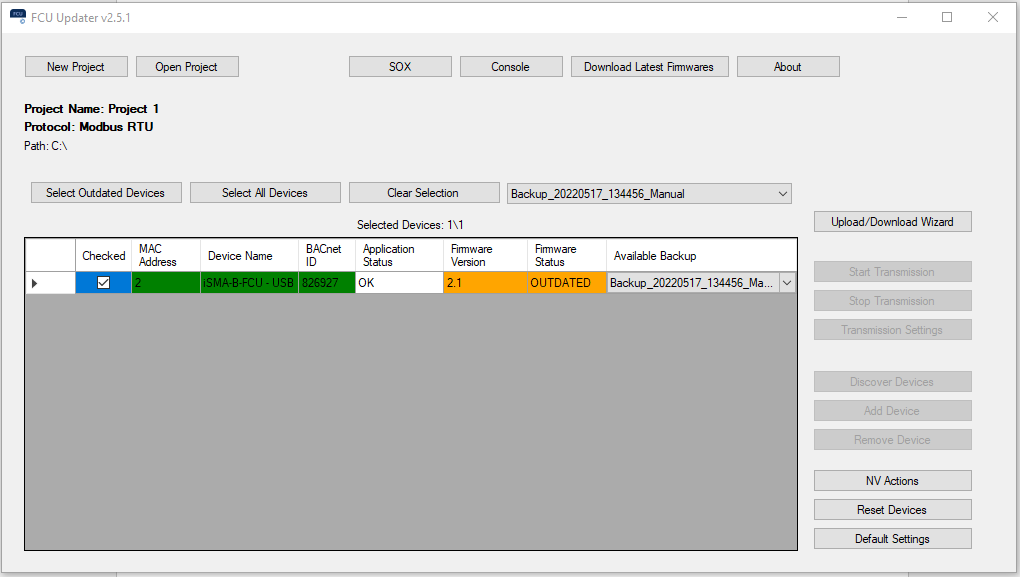Image resolution: width=1020 pixels, height=577 pixels.
Task: Clear Selection of devices
Action: pyautogui.click(x=423, y=193)
